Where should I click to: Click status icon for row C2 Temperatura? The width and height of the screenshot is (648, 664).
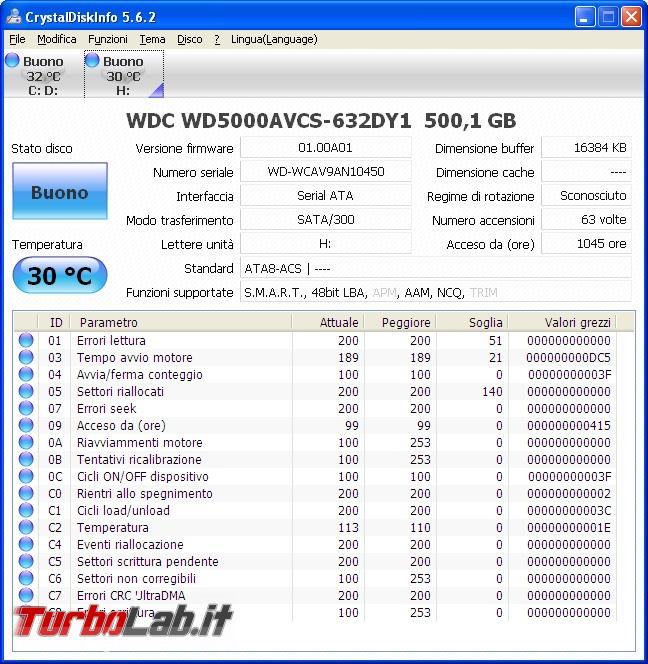point(26,527)
